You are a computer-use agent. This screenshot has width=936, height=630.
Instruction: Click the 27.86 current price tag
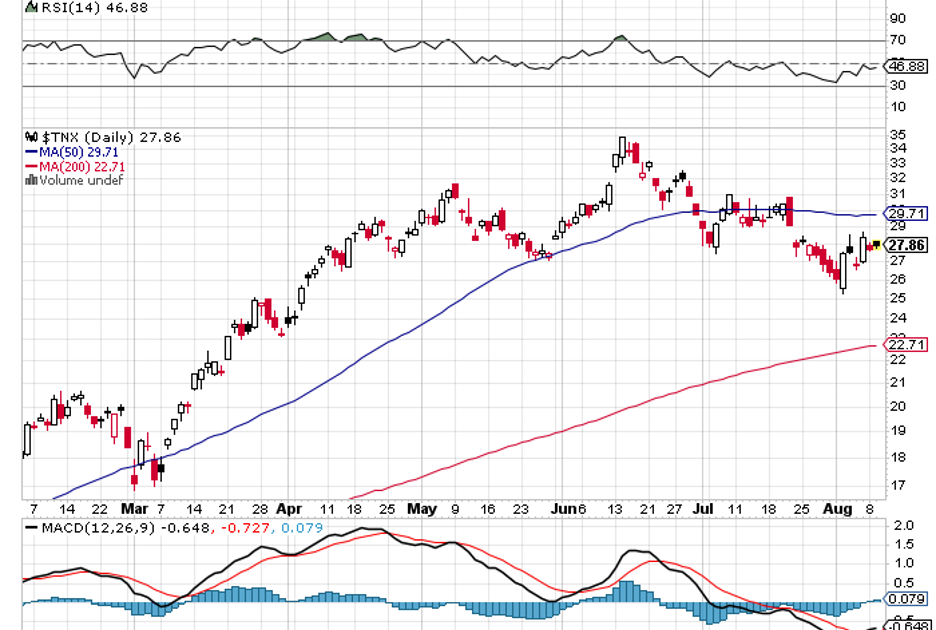click(x=904, y=245)
